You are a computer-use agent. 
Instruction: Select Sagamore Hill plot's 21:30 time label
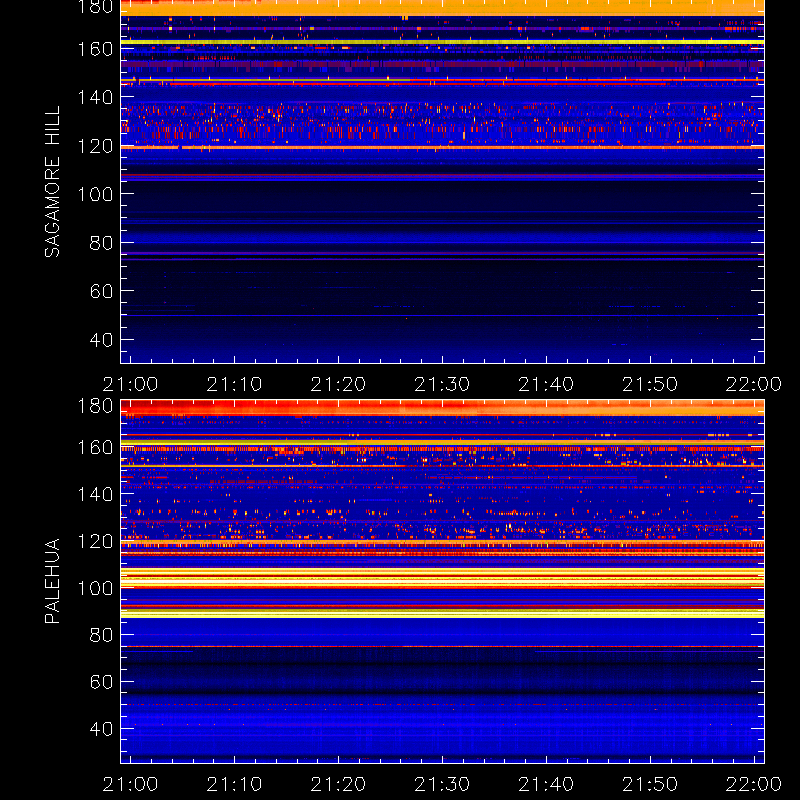(x=442, y=384)
